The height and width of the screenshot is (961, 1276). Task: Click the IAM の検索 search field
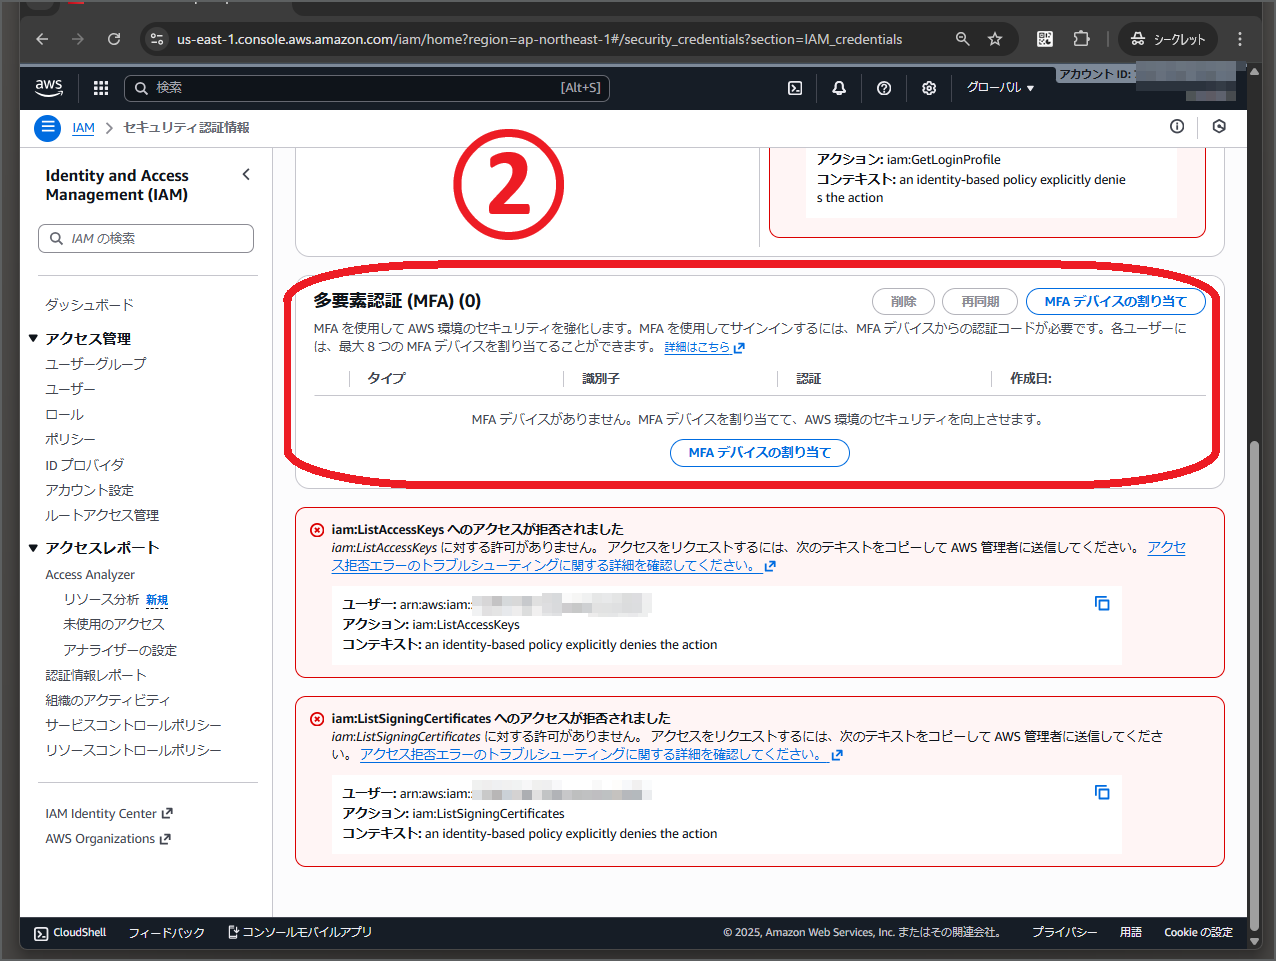[145, 238]
